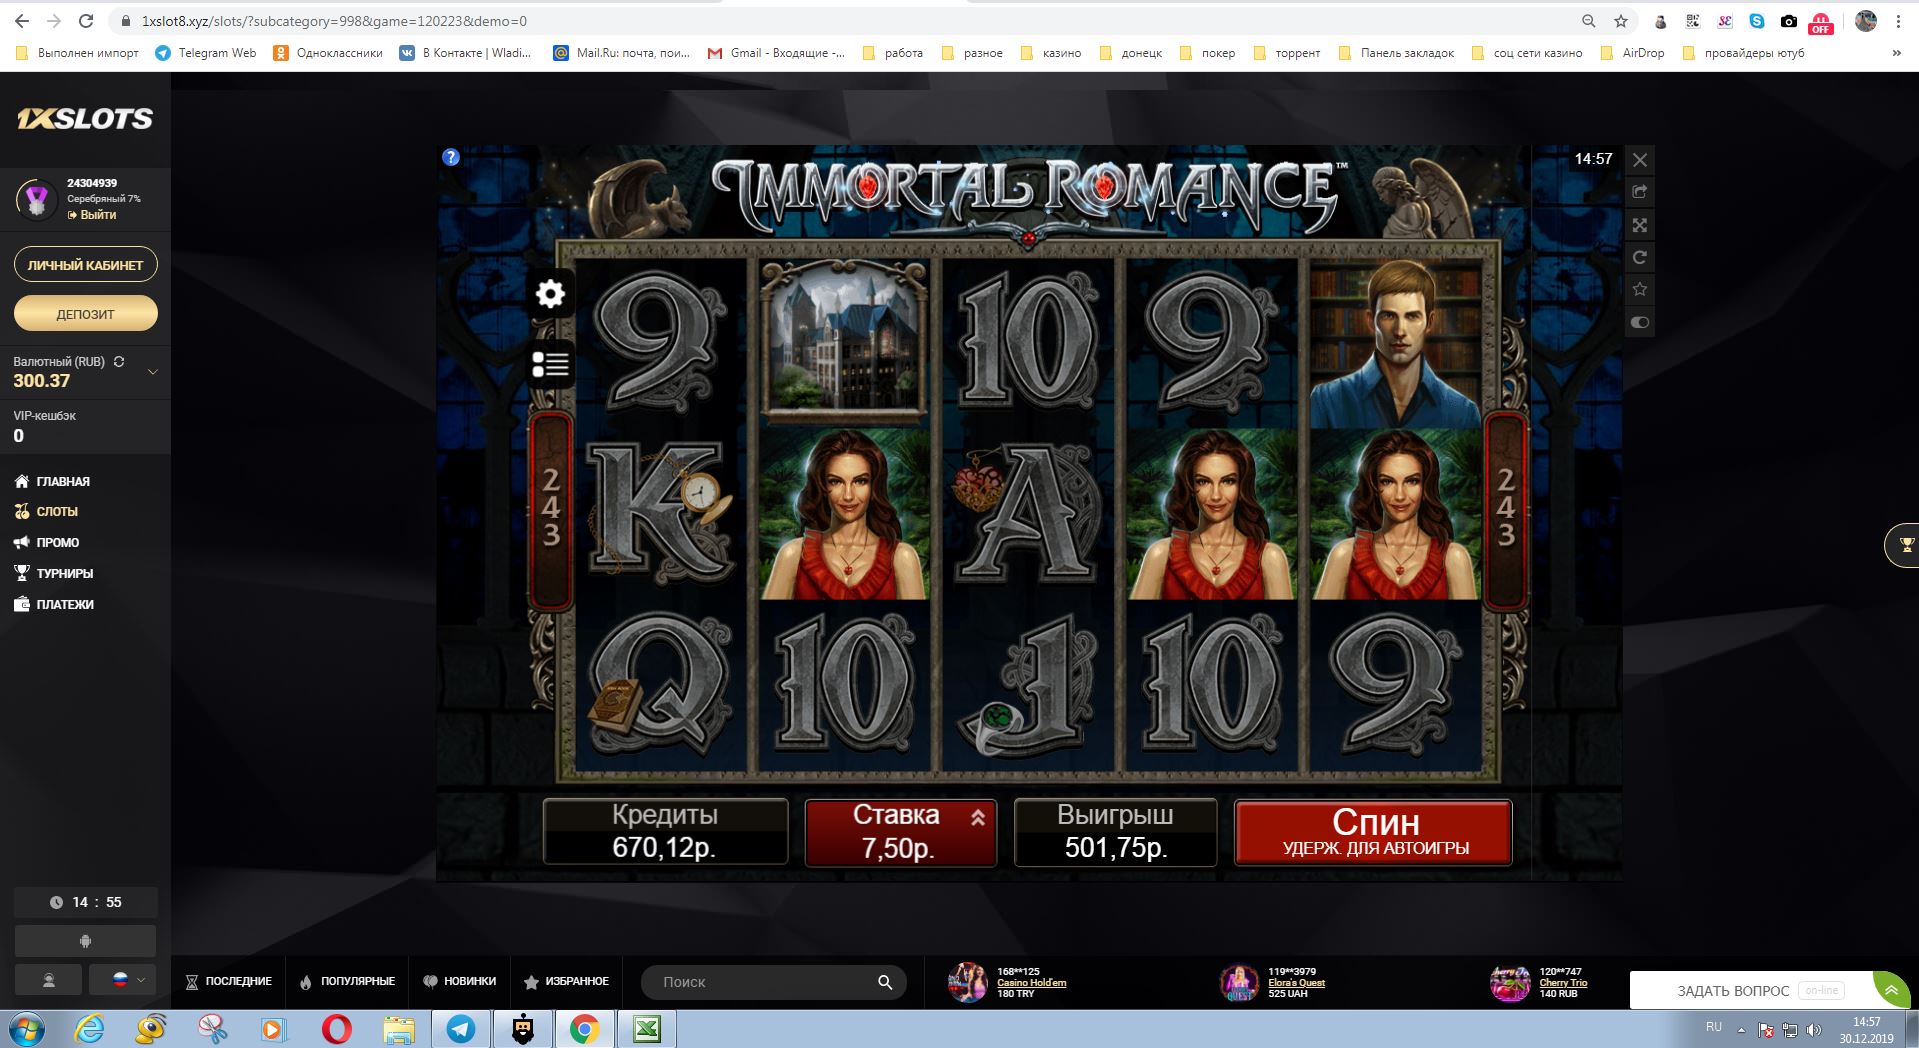Expand the game to fullscreen

[1640, 225]
